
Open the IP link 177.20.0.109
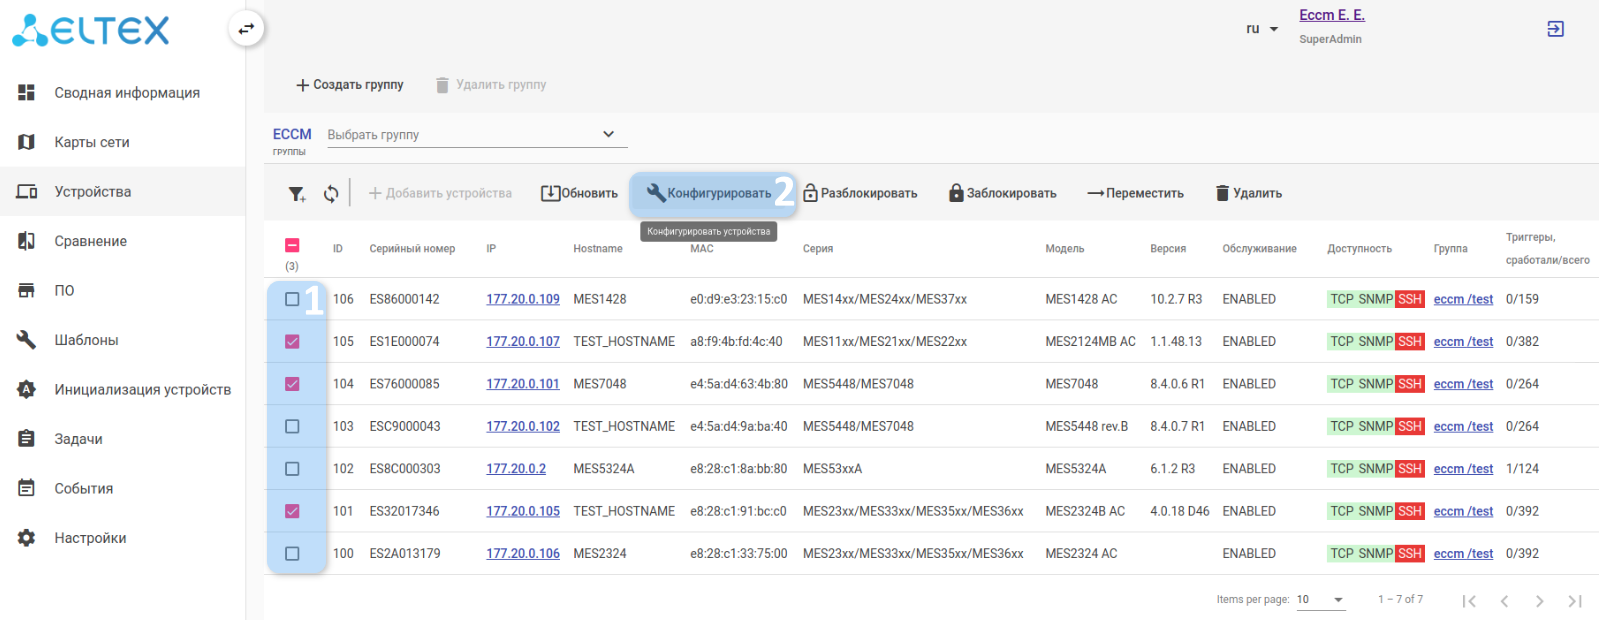523,299
